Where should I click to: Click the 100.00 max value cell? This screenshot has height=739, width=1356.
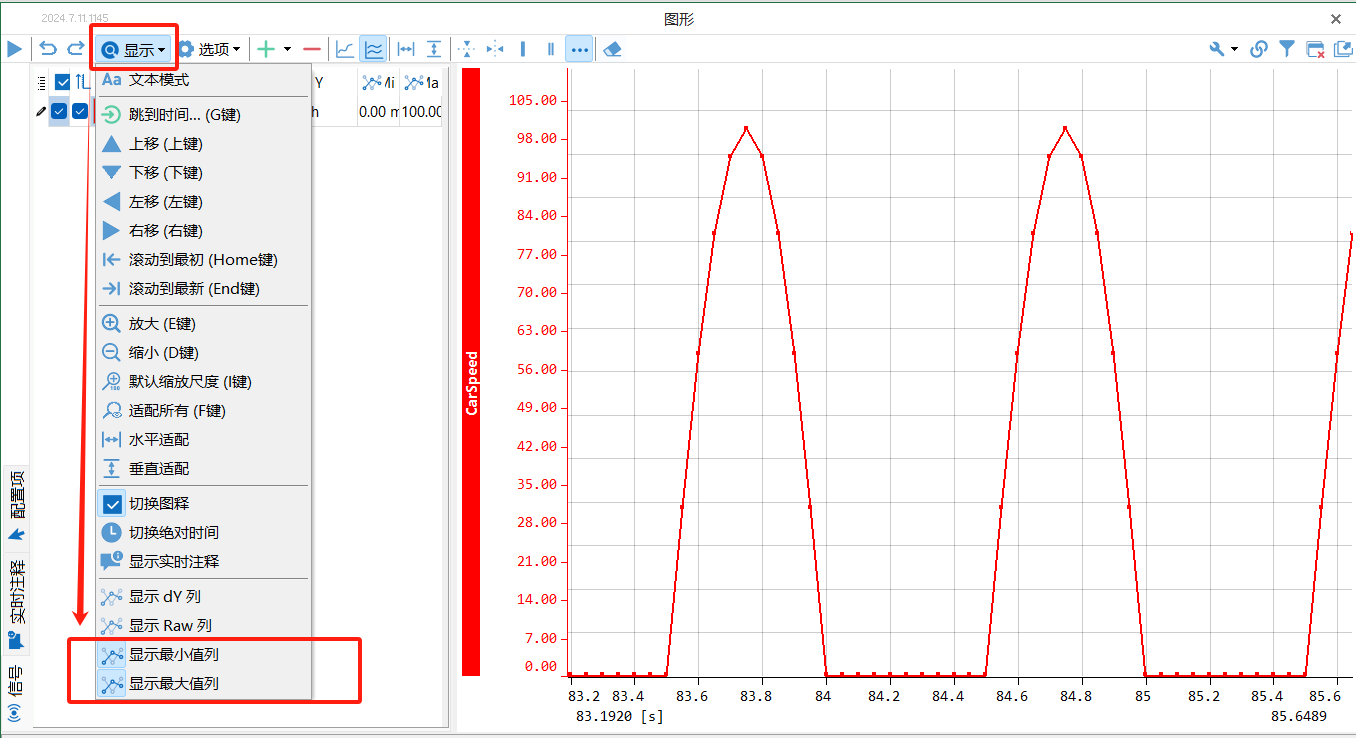coord(421,112)
